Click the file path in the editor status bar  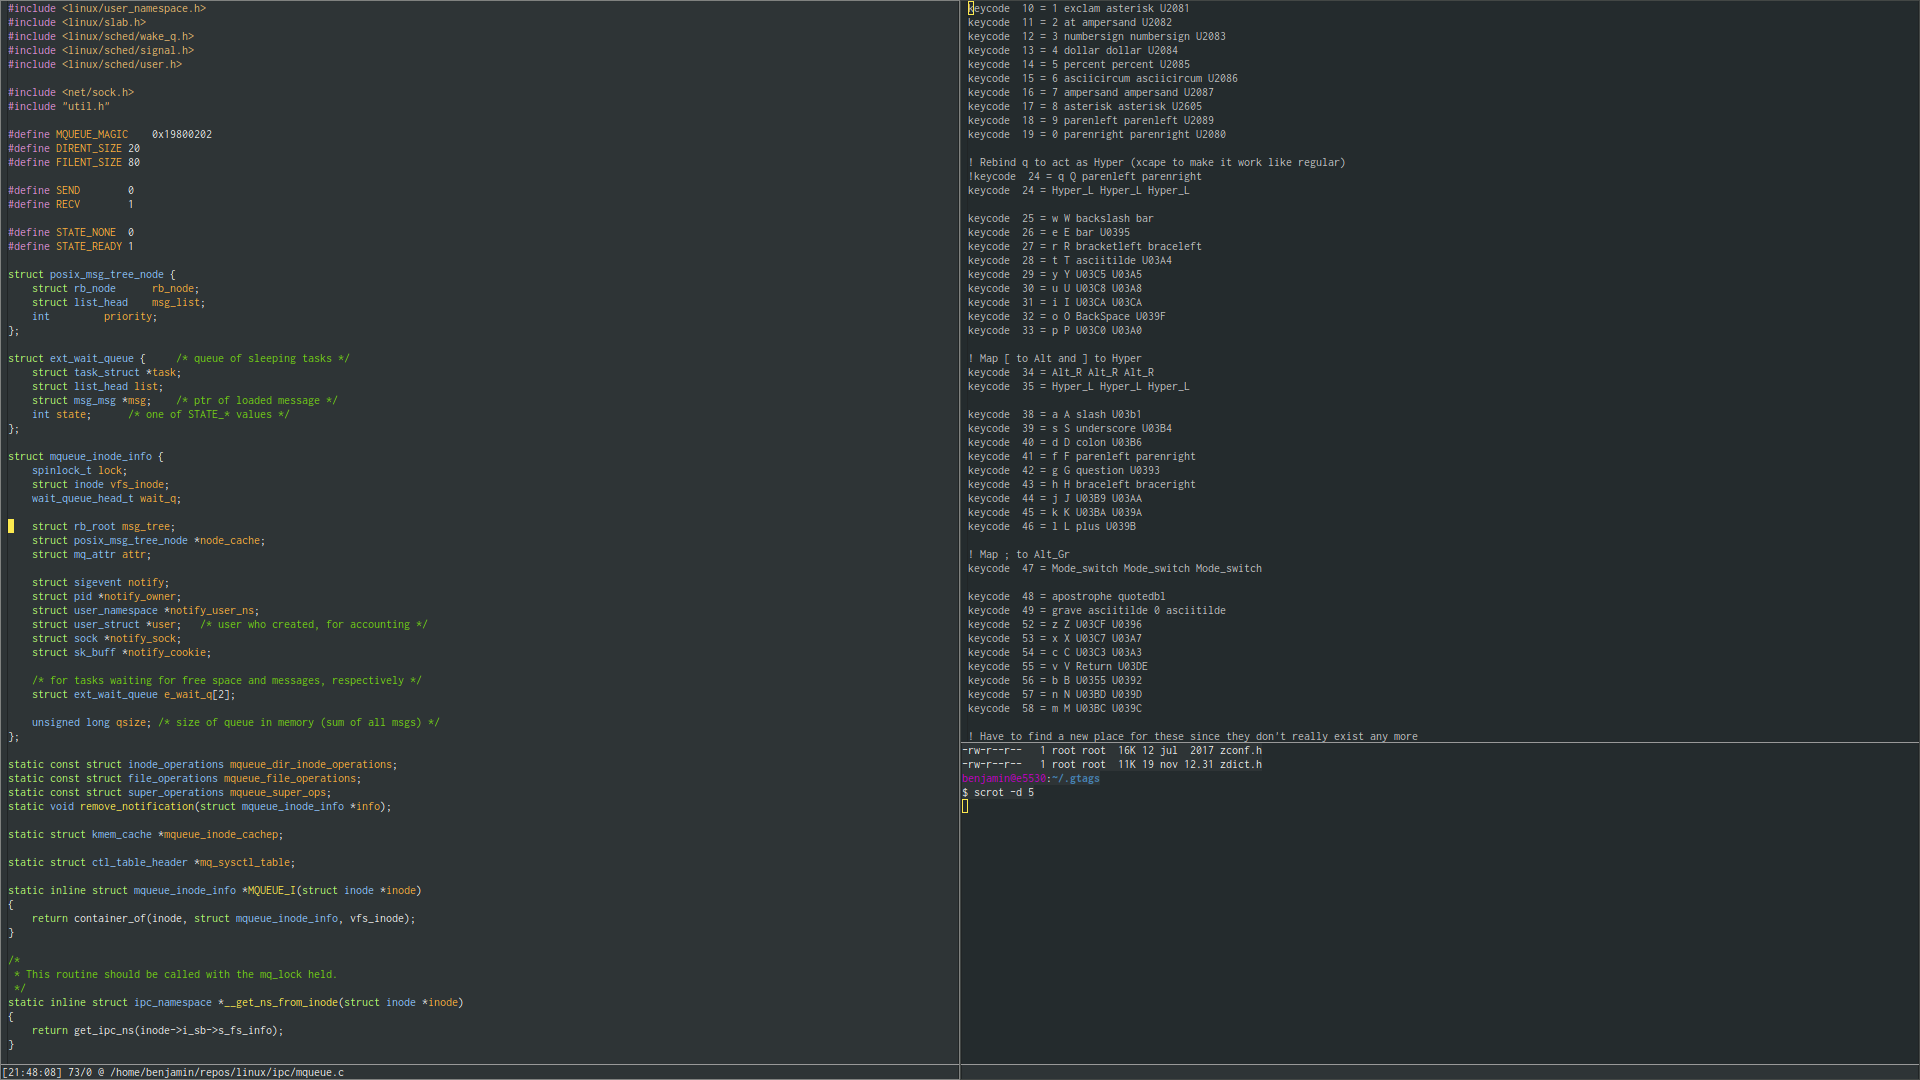(226, 1072)
